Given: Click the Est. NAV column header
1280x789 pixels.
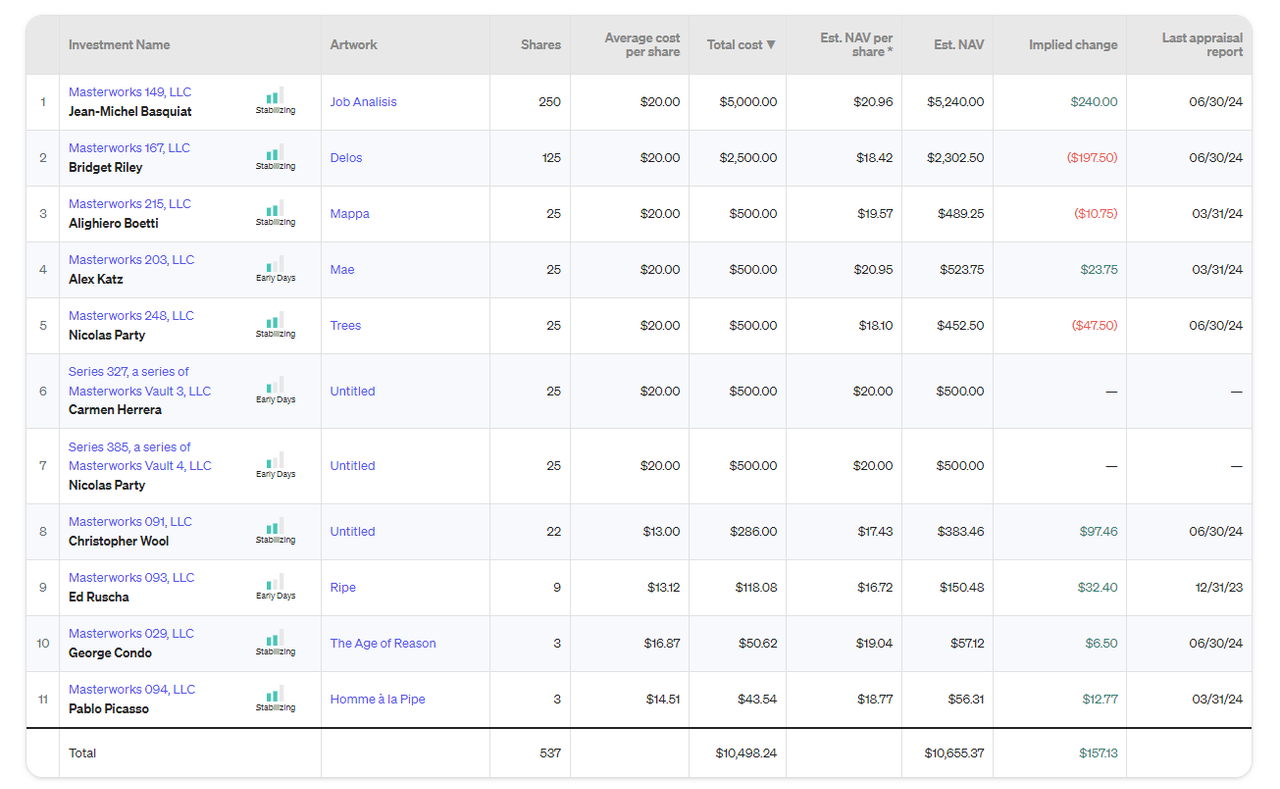Looking at the screenshot, I should pos(959,45).
